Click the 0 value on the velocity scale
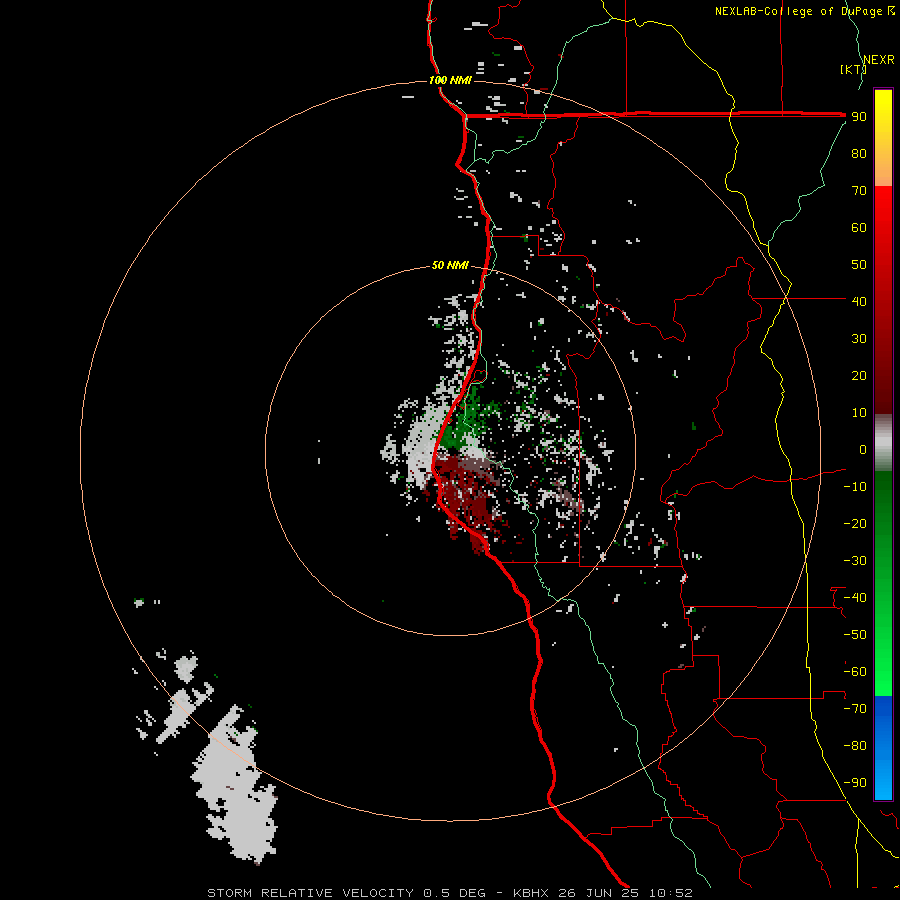The height and width of the screenshot is (900, 900). (x=863, y=449)
